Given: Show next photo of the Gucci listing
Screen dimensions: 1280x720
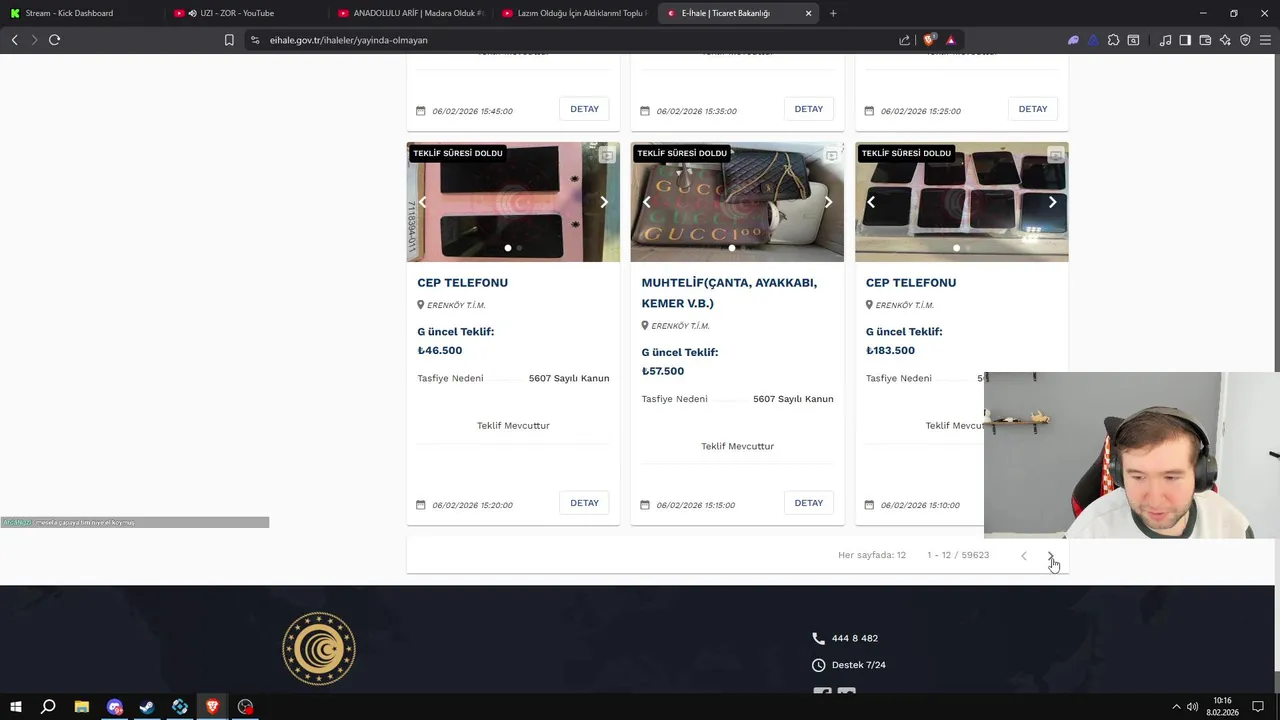Looking at the screenshot, I should coord(828,202).
